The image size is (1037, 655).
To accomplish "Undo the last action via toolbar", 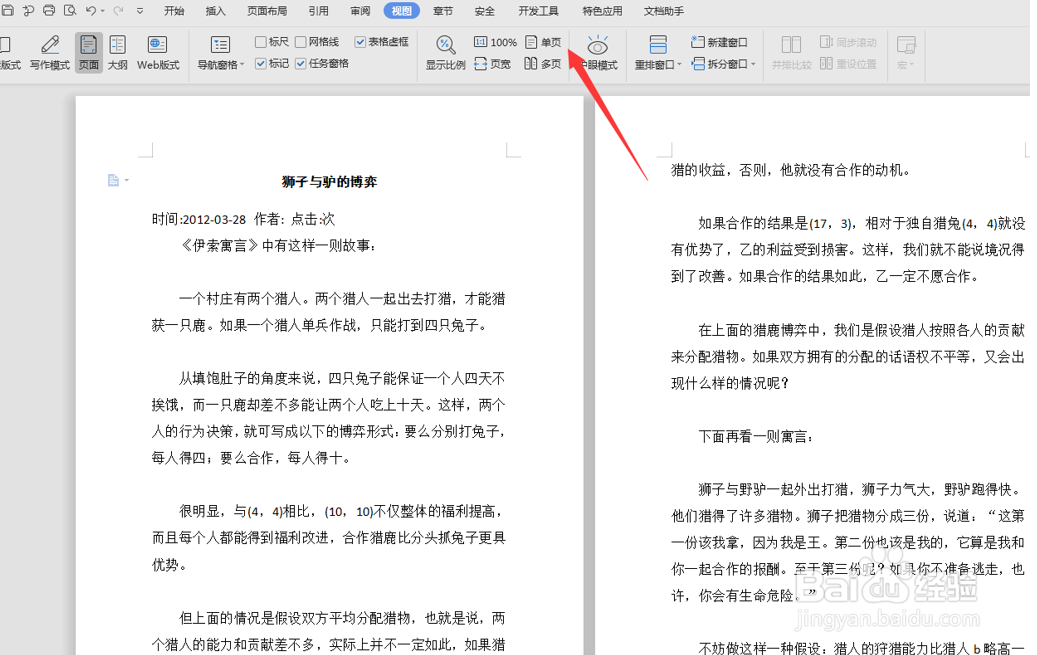I will tap(92, 11).
